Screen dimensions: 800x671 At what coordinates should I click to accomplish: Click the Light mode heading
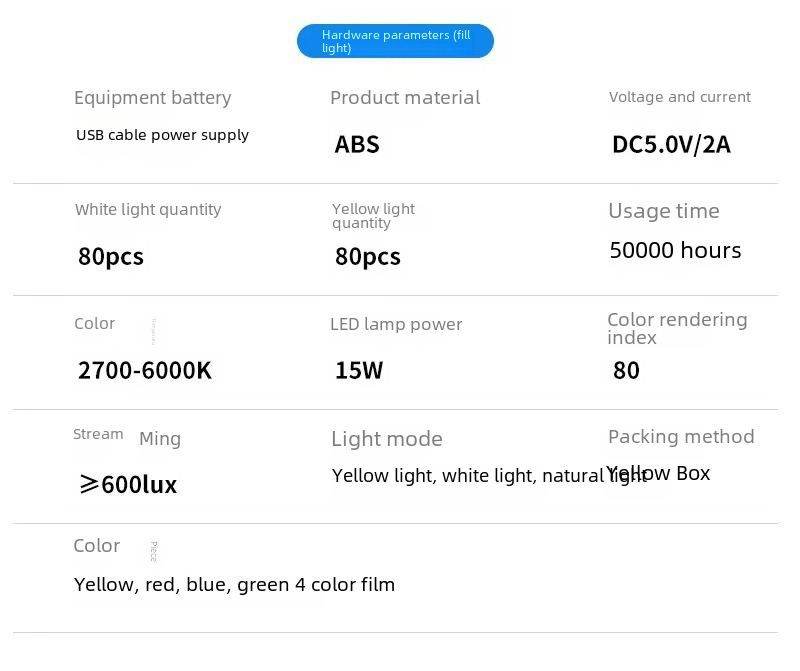pos(386,439)
